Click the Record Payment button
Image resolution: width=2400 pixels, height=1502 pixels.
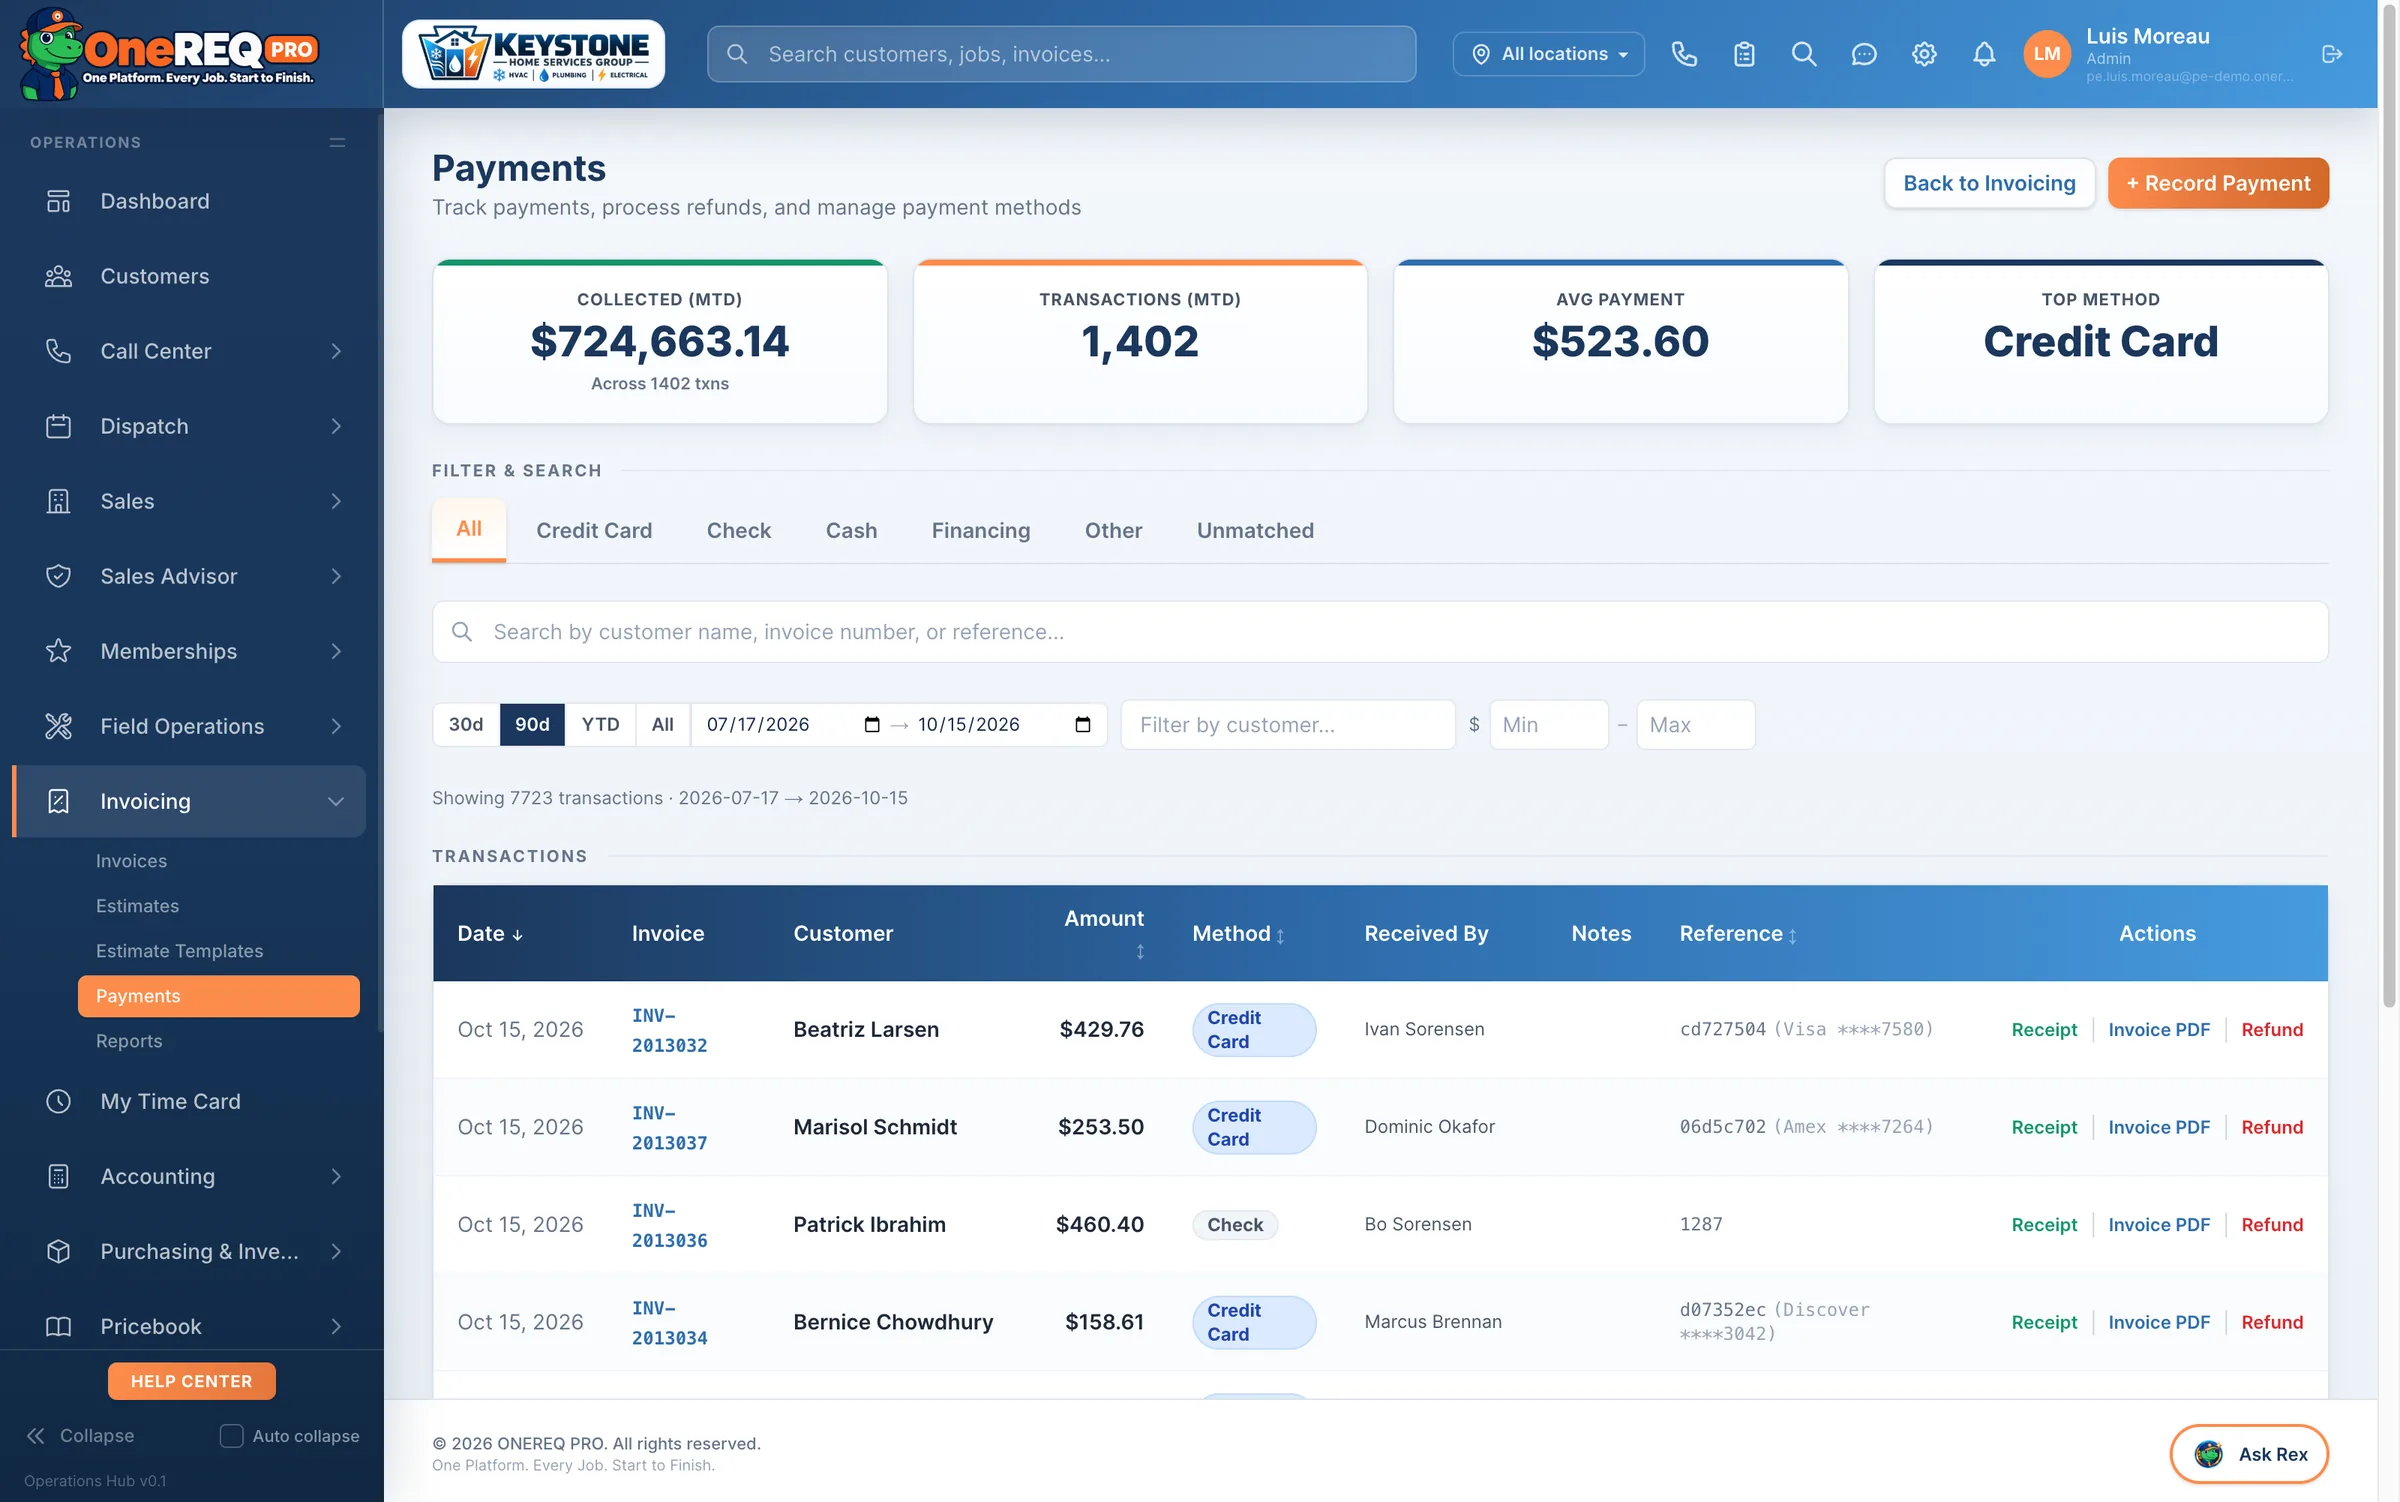tap(2218, 183)
